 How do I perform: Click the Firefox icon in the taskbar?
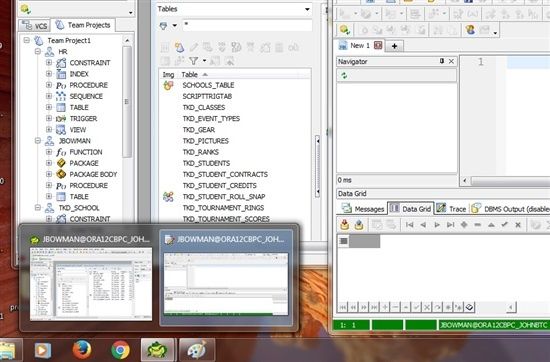(81, 350)
